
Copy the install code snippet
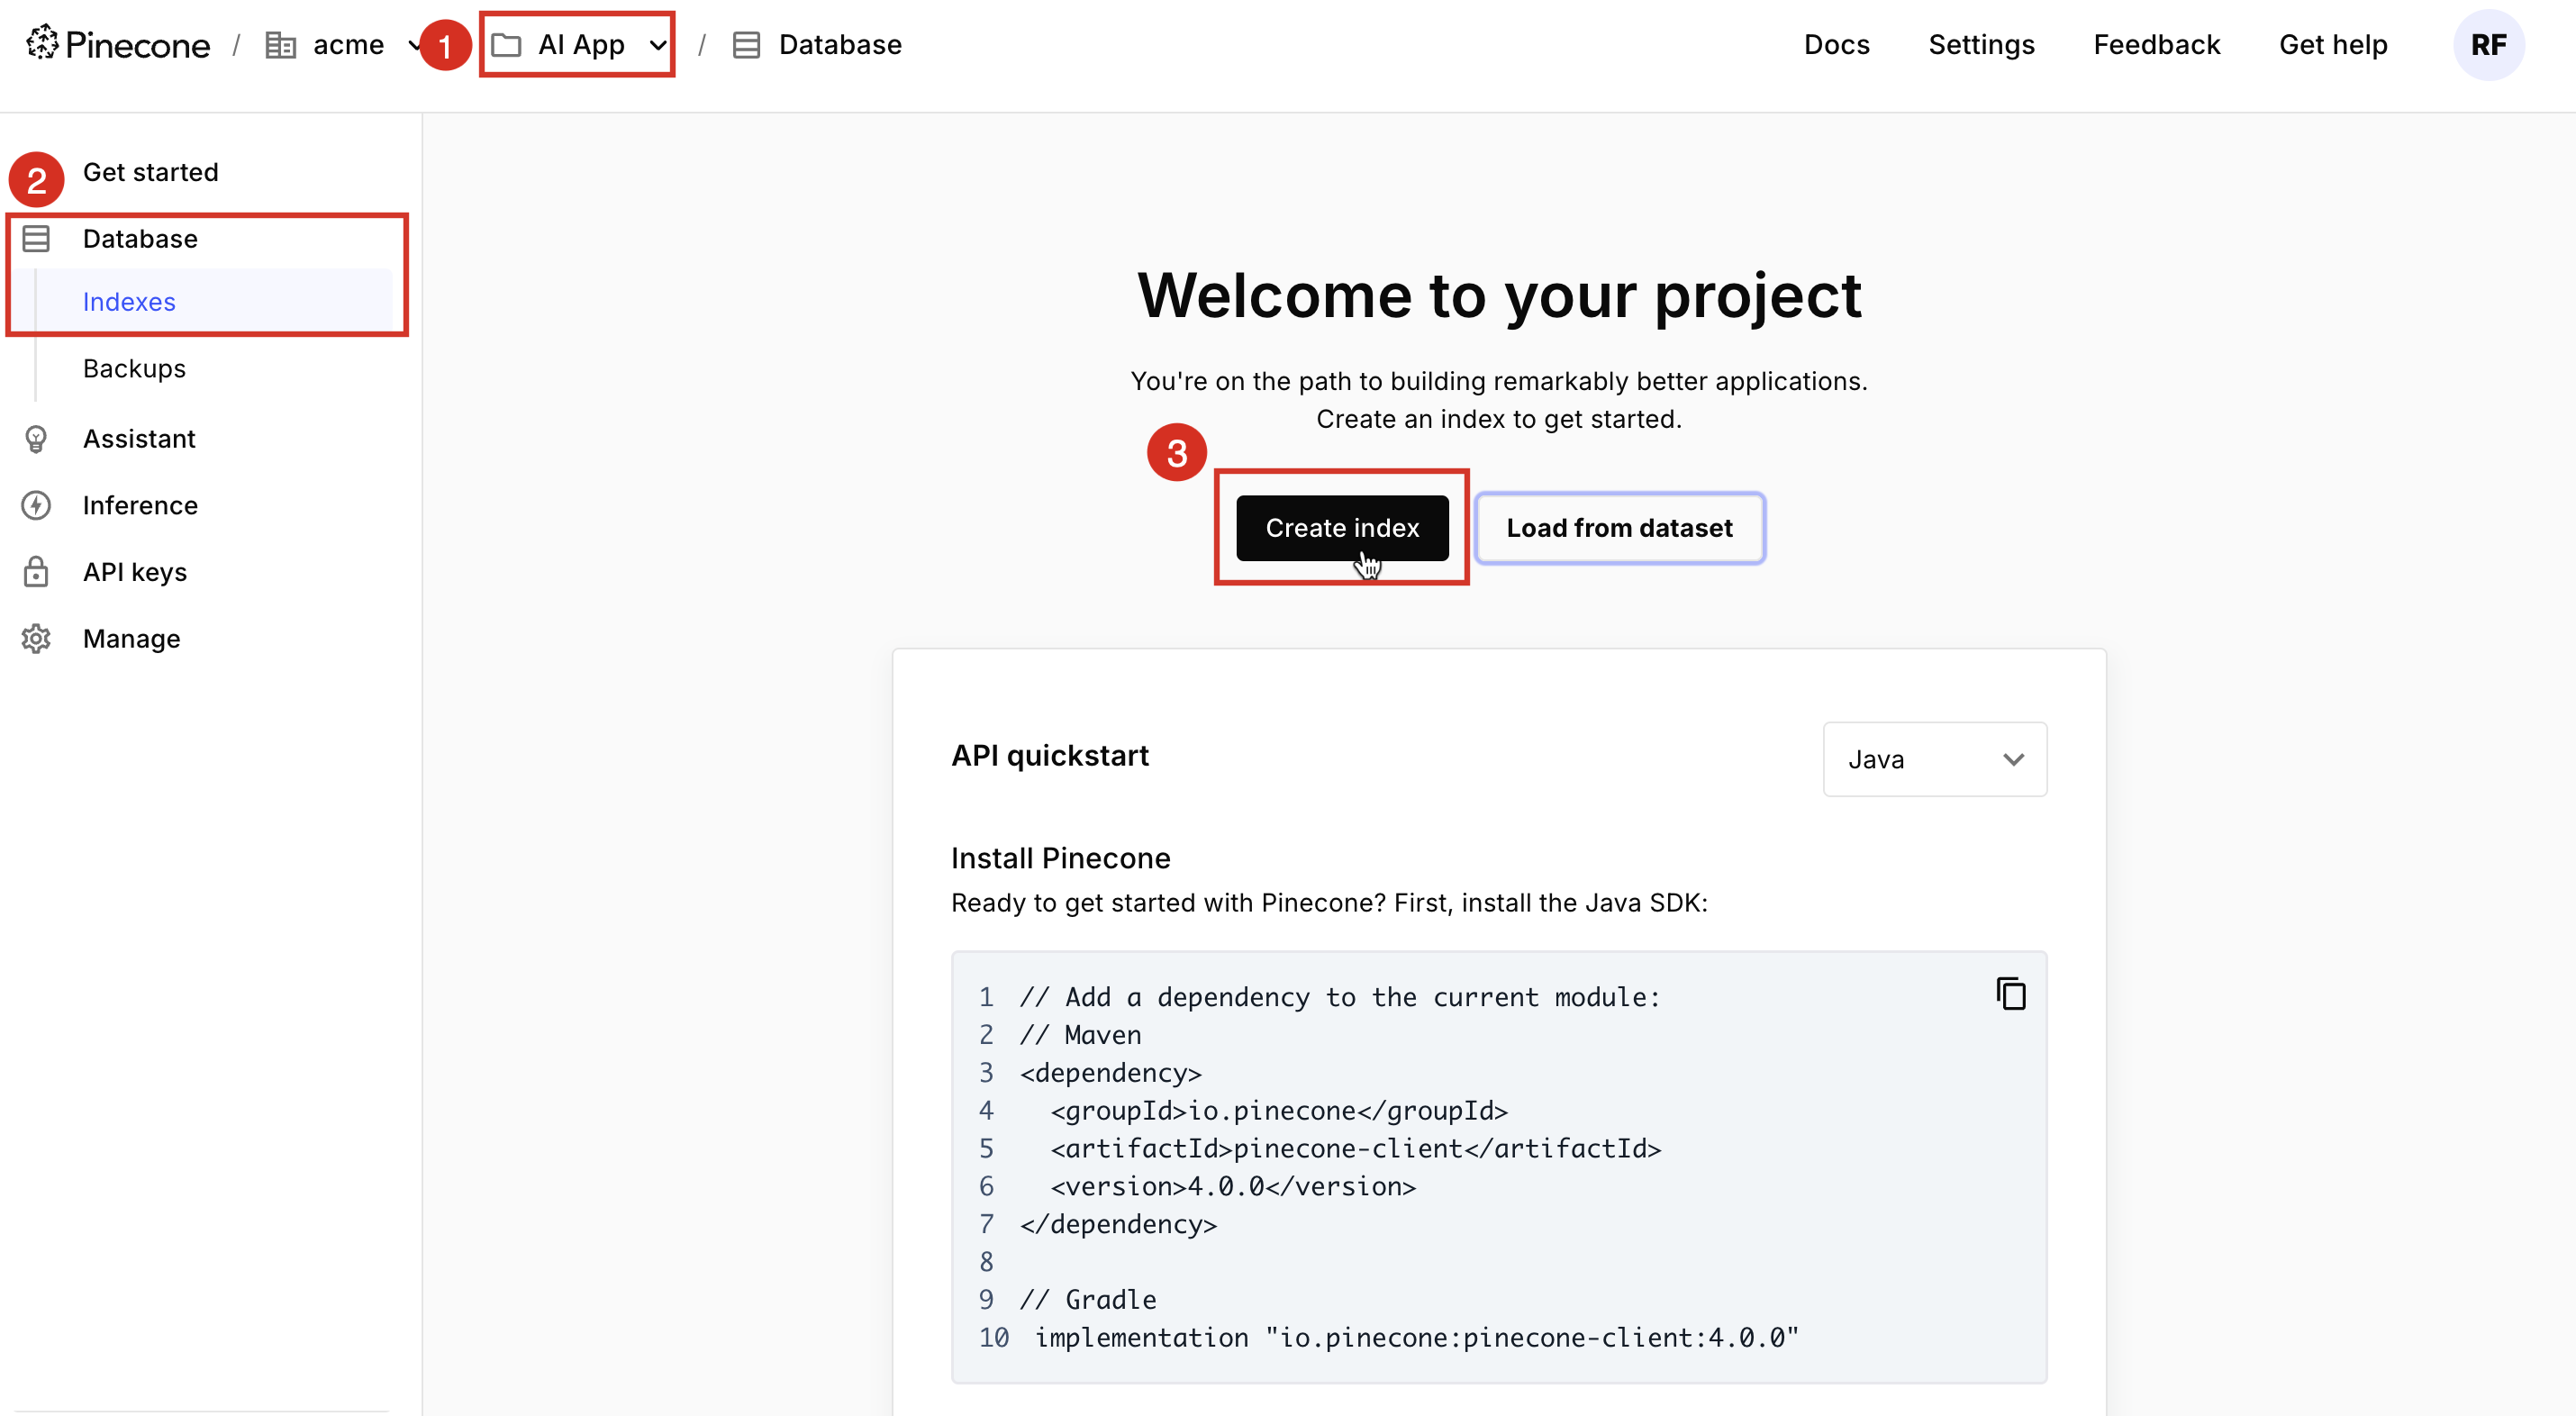(x=2010, y=994)
